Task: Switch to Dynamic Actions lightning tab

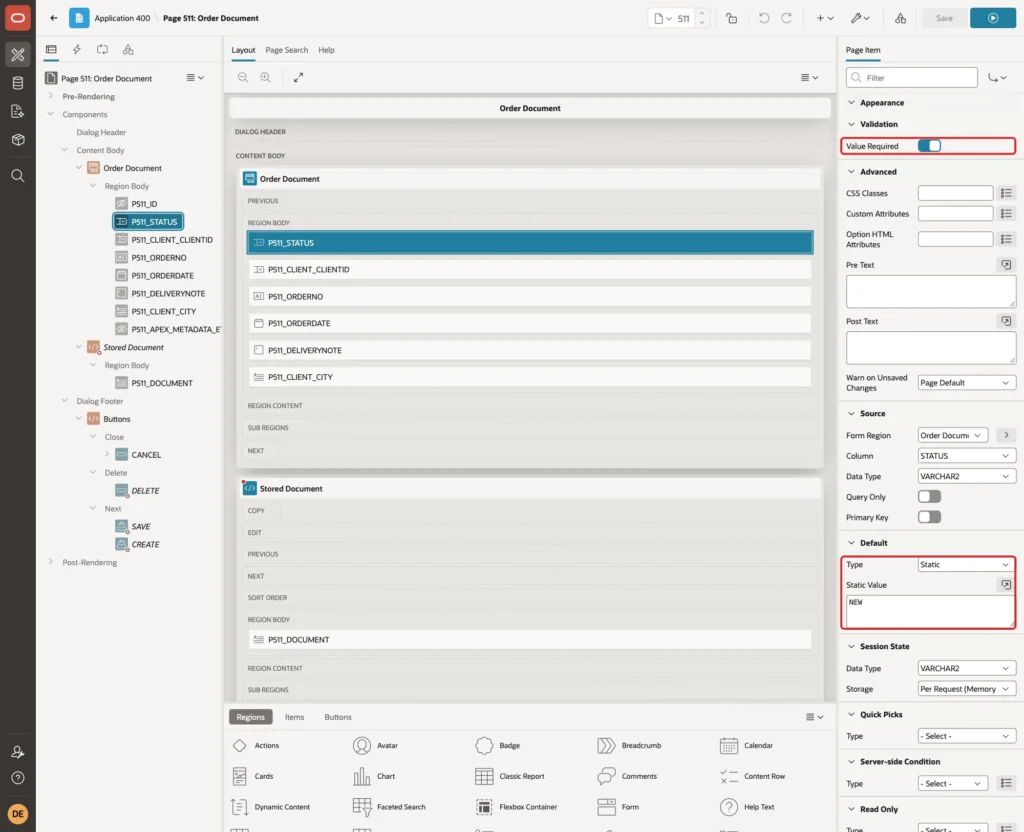Action: [x=76, y=49]
